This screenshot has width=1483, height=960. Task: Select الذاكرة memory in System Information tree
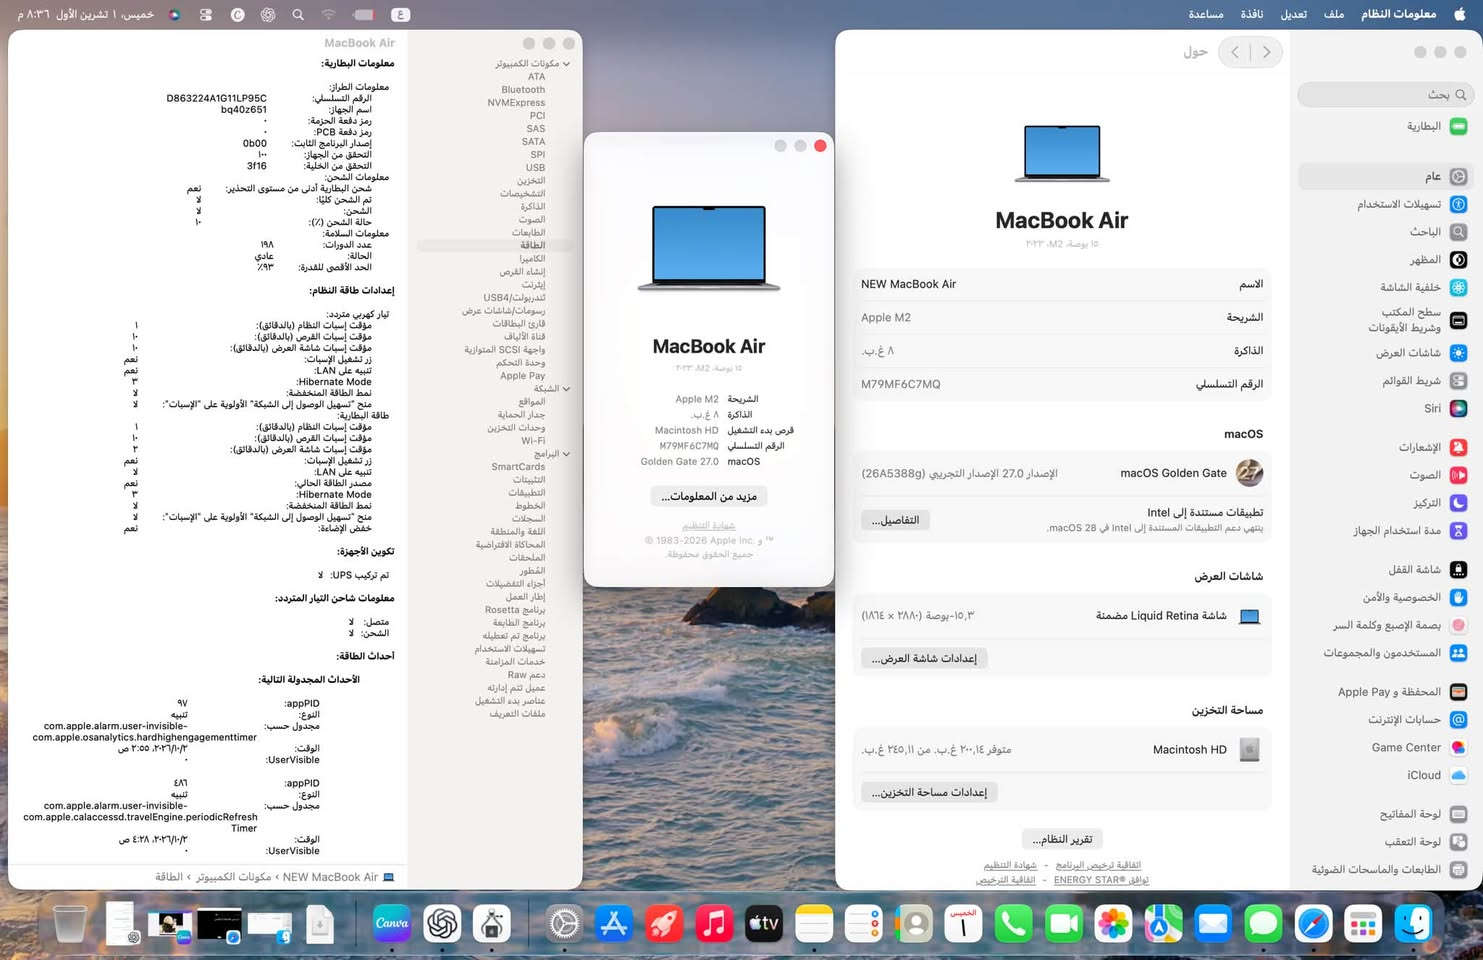point(533,207)
